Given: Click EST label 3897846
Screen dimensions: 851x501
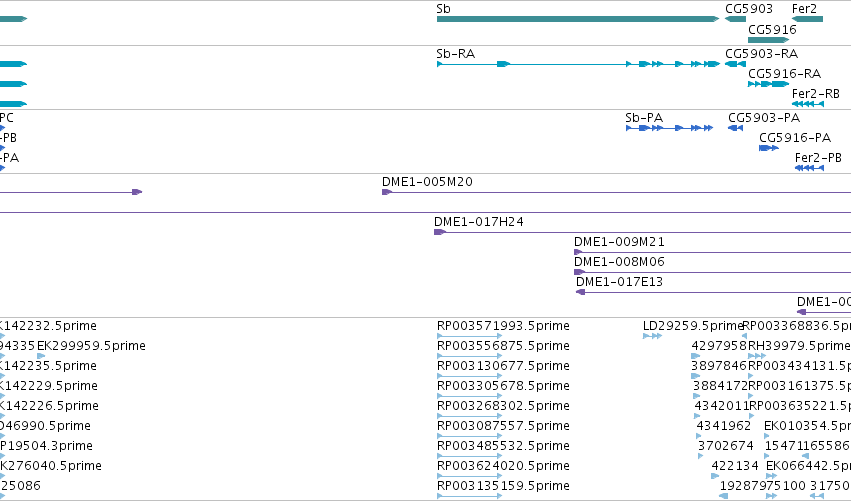Looking at the screenshot, I should 719,366.
